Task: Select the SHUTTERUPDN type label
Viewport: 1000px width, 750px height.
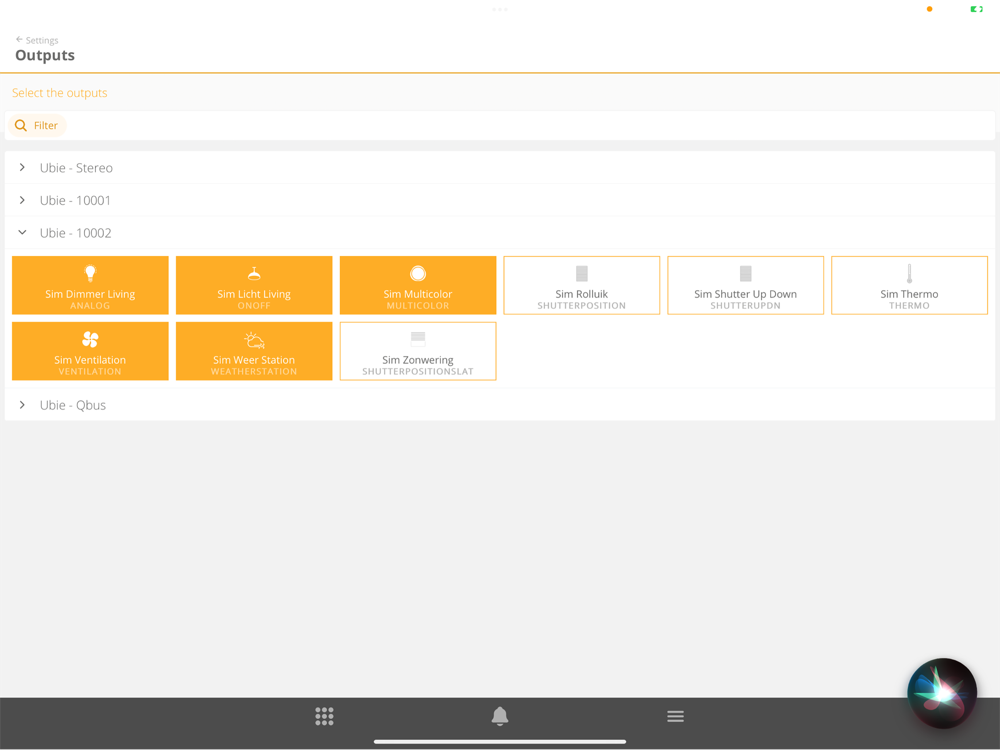Action: point(746,306)
